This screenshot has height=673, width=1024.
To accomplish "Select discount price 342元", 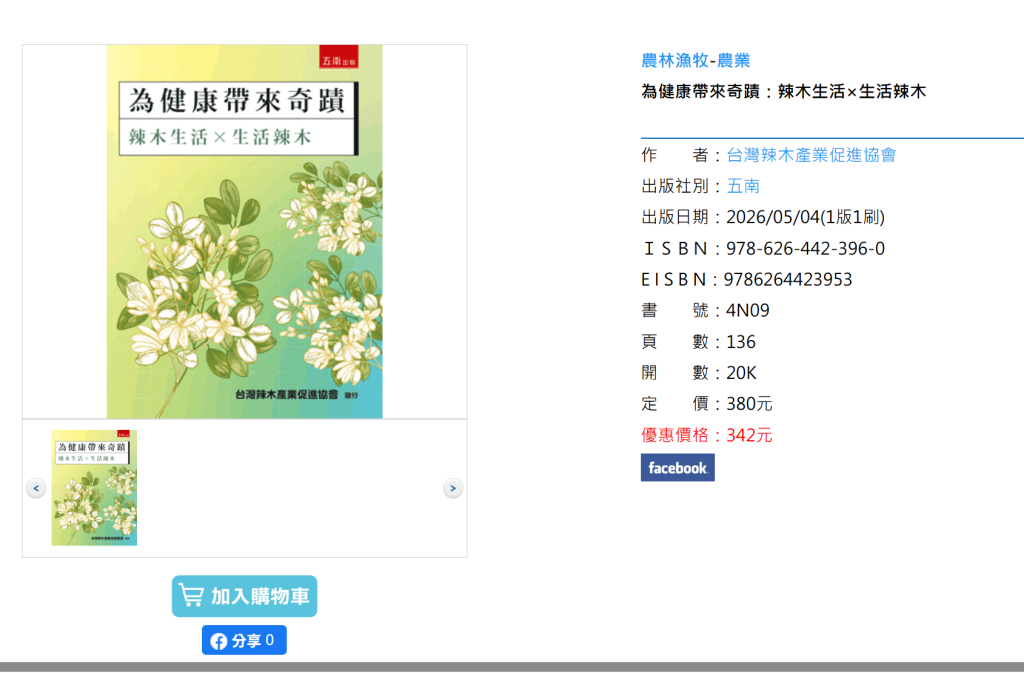I will click(749, 435).
